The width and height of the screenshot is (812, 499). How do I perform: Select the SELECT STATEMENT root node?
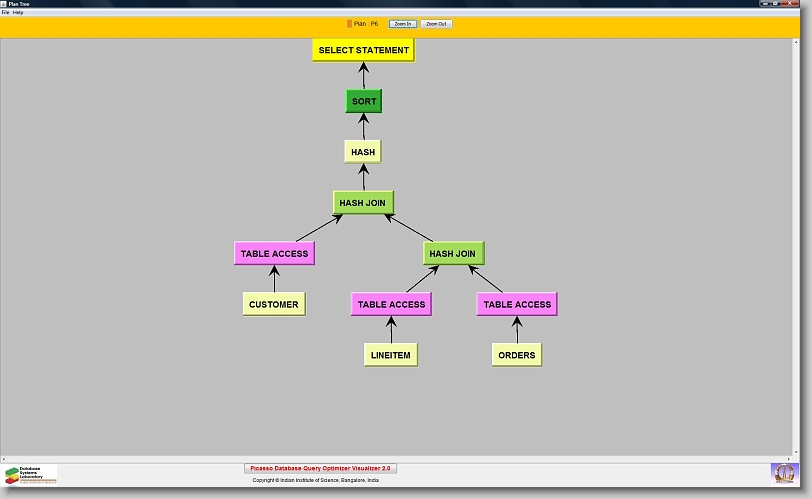[363, 50]
